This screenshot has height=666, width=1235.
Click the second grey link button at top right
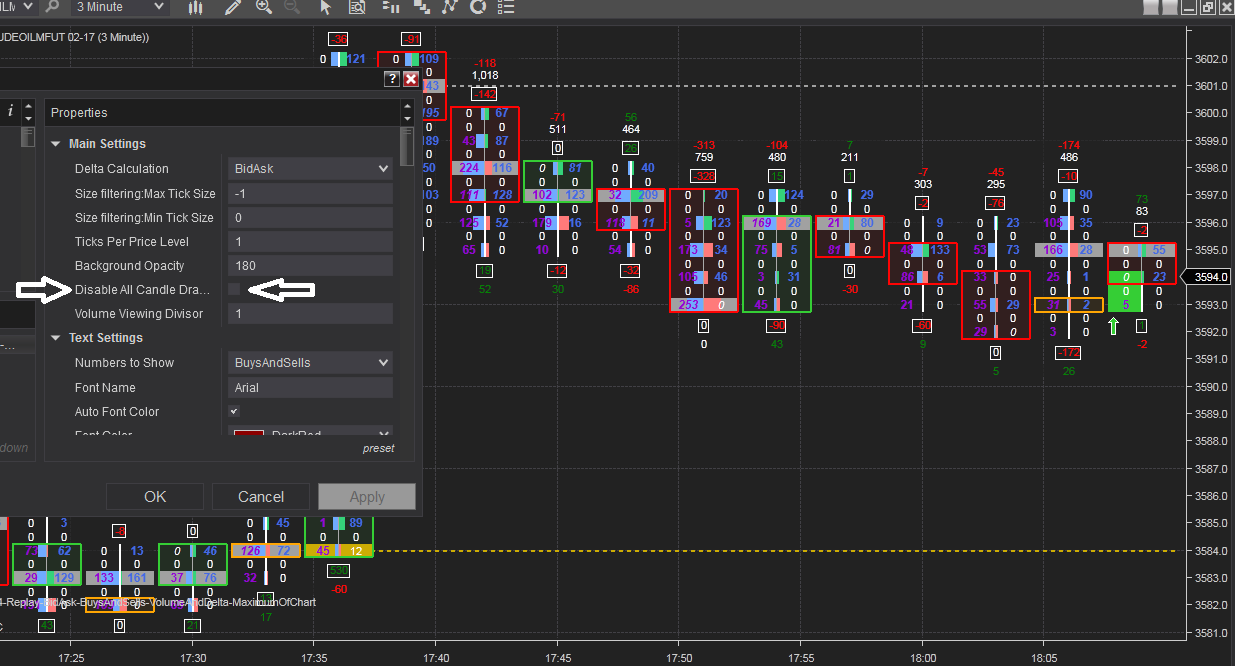tap(1171, 7)
